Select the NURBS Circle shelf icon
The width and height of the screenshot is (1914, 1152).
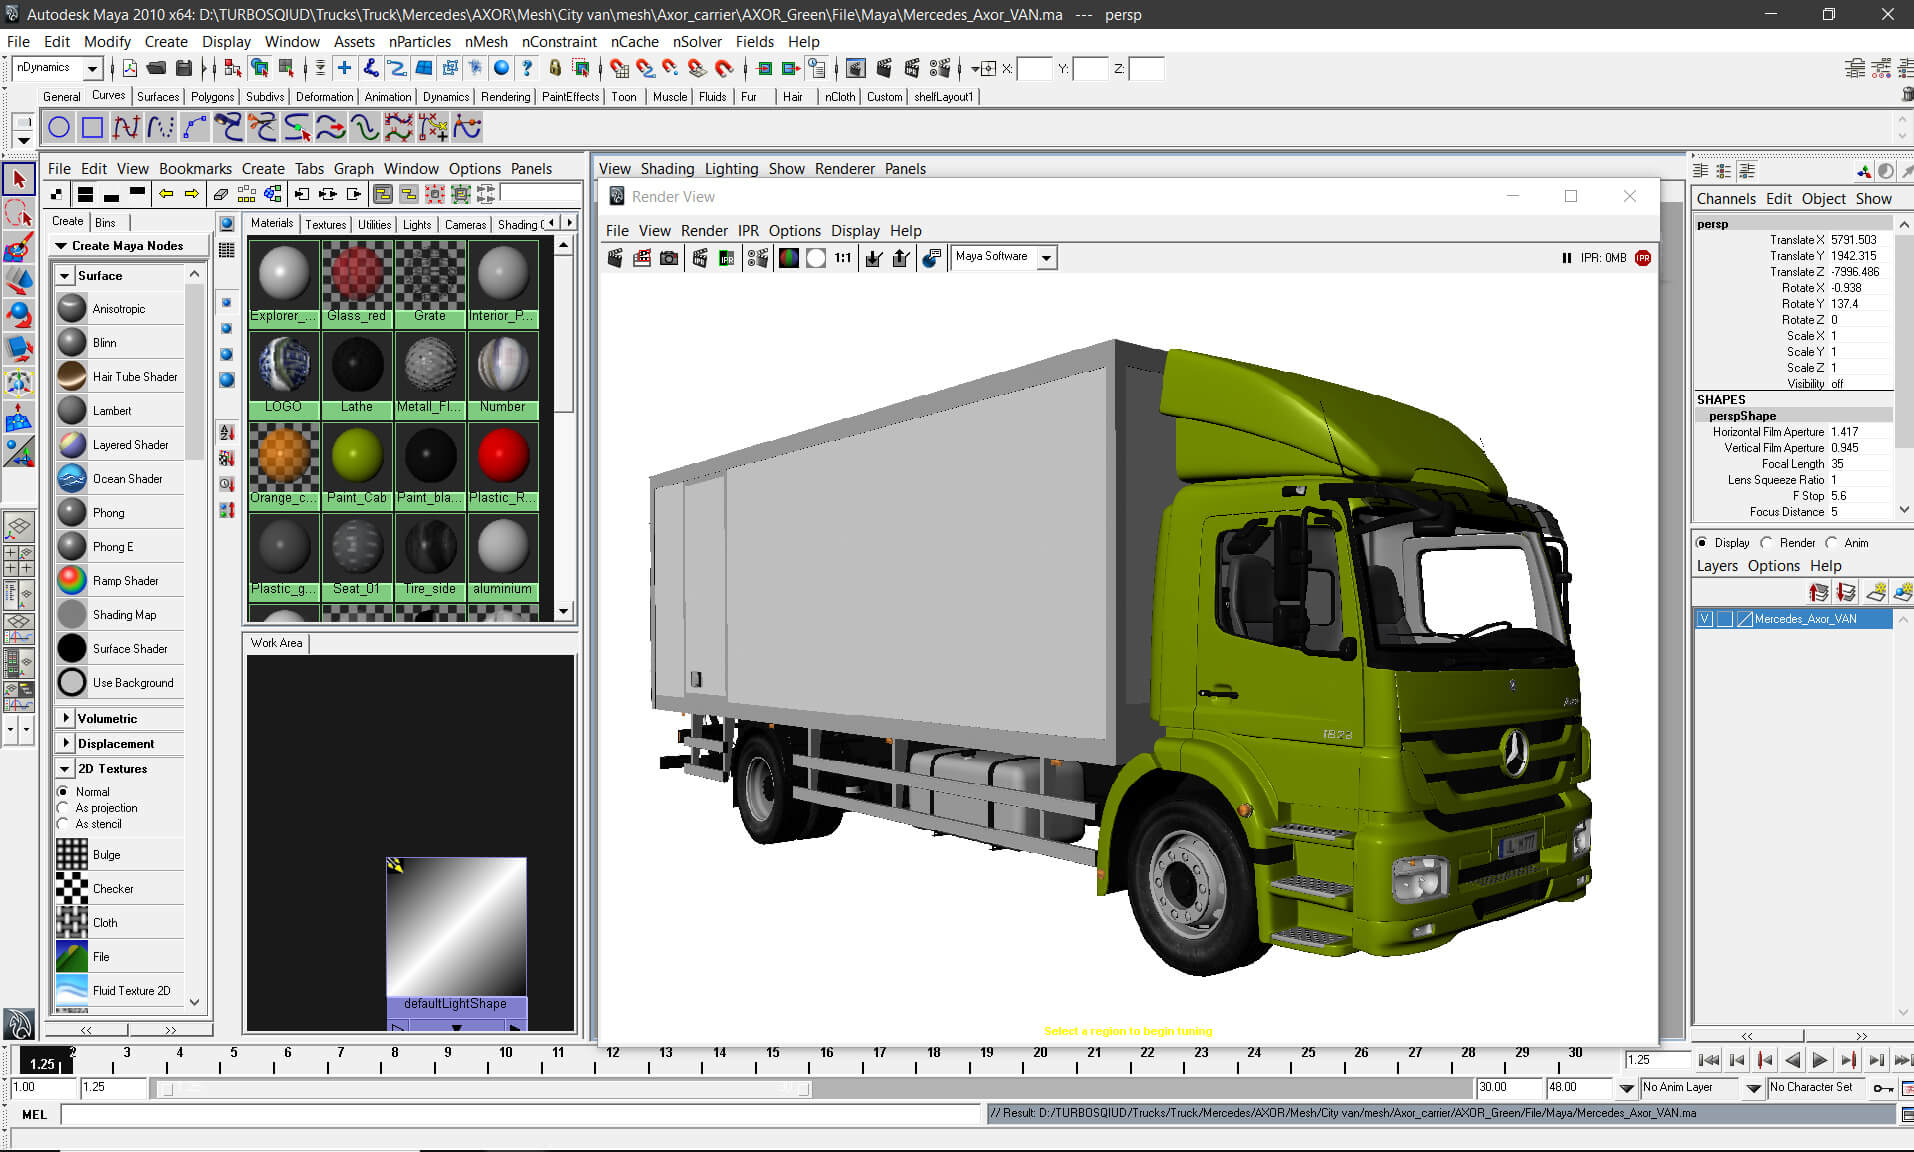click(59, 127)
